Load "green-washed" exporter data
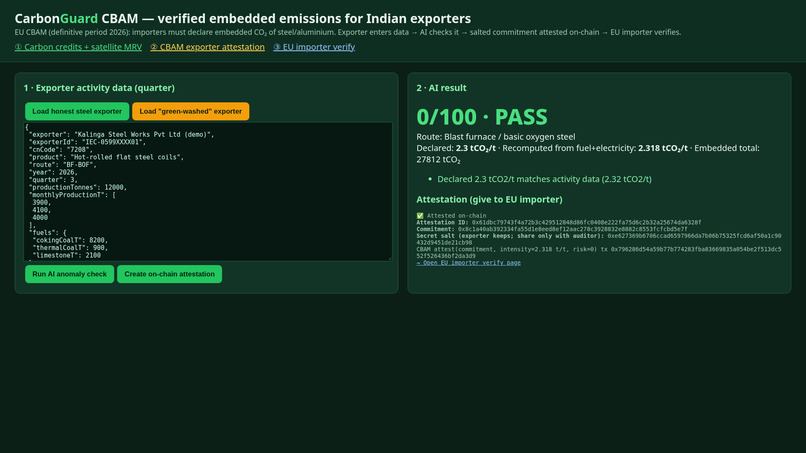The image size is (806, 453). [x=191, y=111]
